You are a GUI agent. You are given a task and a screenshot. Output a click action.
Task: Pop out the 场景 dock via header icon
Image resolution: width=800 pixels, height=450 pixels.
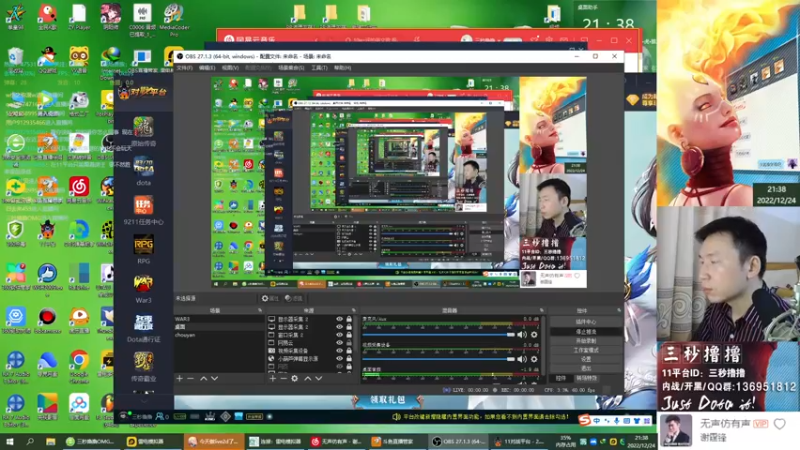(260, 310)
